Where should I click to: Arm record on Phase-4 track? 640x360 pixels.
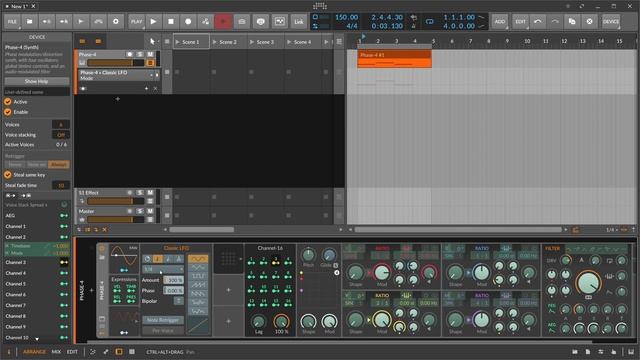pyautogui.click(x=129, y=54)
